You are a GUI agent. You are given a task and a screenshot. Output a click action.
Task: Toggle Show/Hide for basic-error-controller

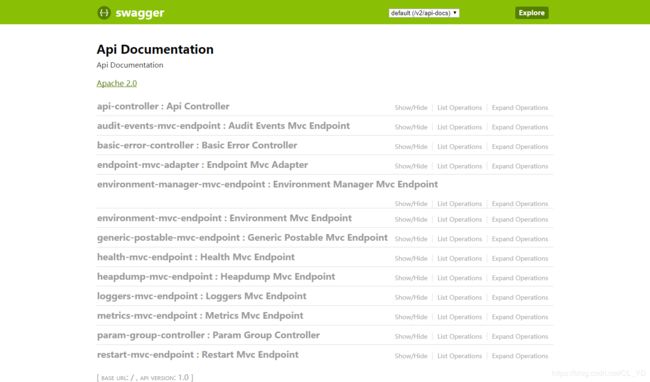[411, 147]
